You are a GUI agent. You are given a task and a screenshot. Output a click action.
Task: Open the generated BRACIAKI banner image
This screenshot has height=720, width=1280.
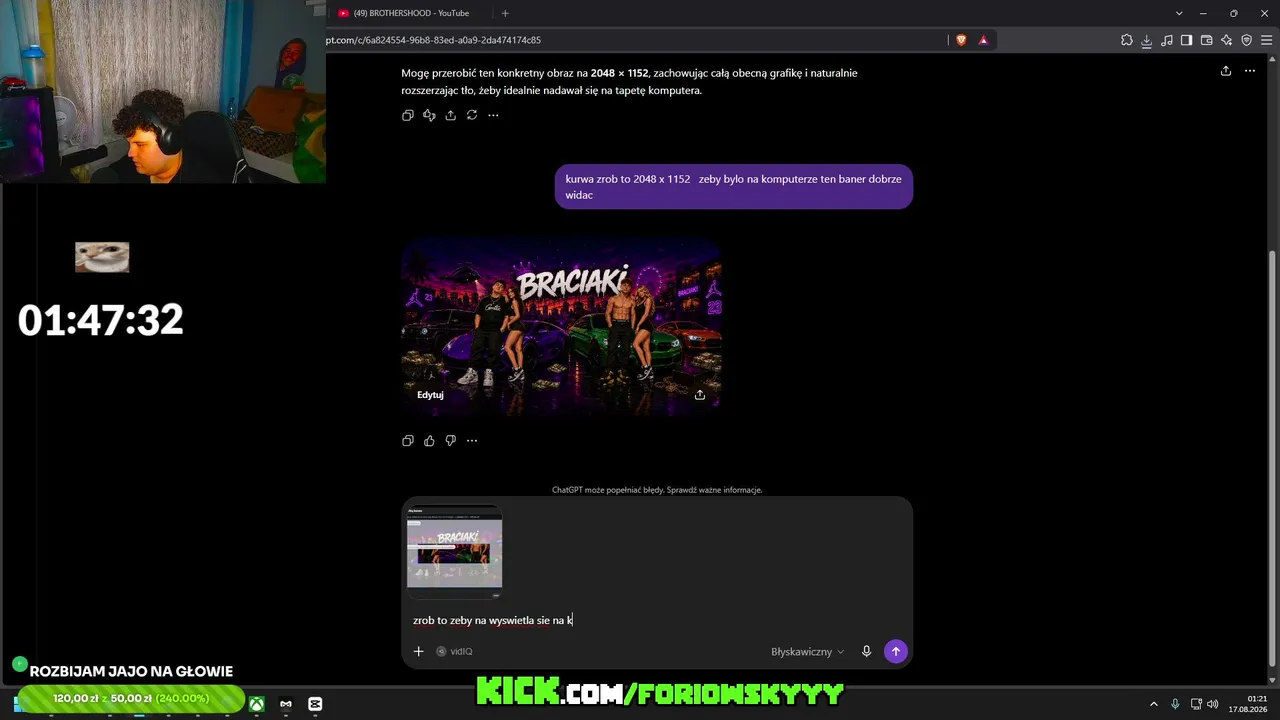(x=561, y=325)
